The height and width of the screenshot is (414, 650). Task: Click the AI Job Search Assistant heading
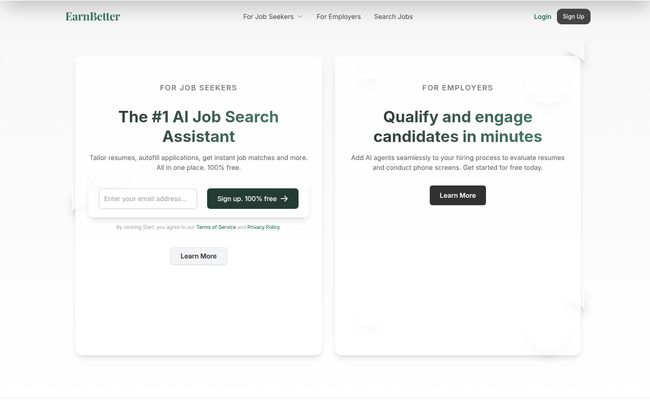[199, 126]
